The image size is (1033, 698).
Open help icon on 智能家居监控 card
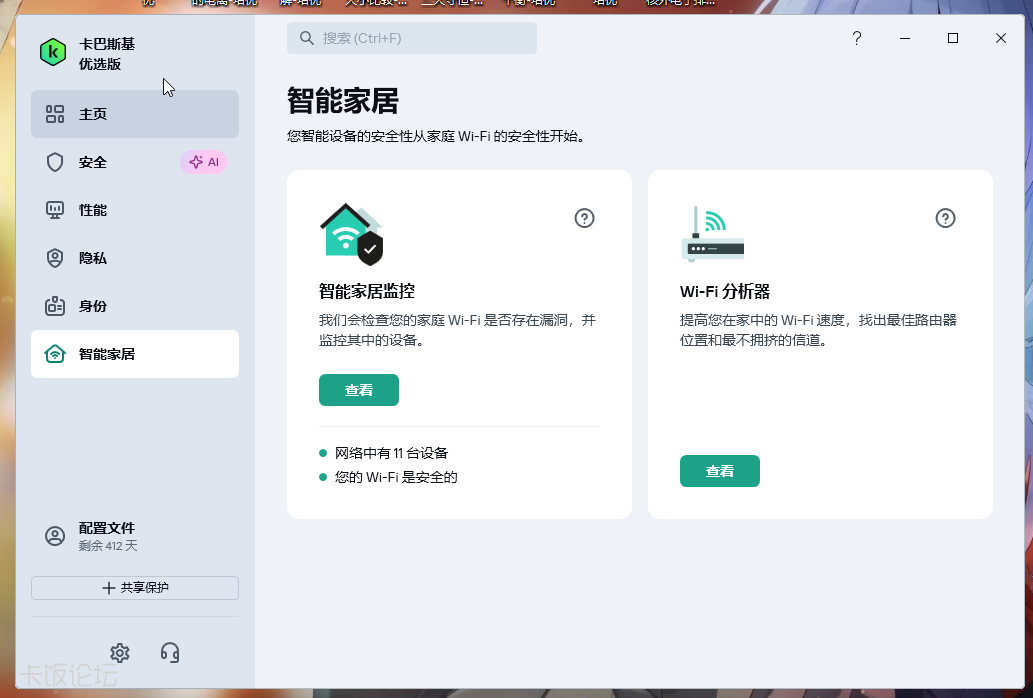click(x=584, y=218)
